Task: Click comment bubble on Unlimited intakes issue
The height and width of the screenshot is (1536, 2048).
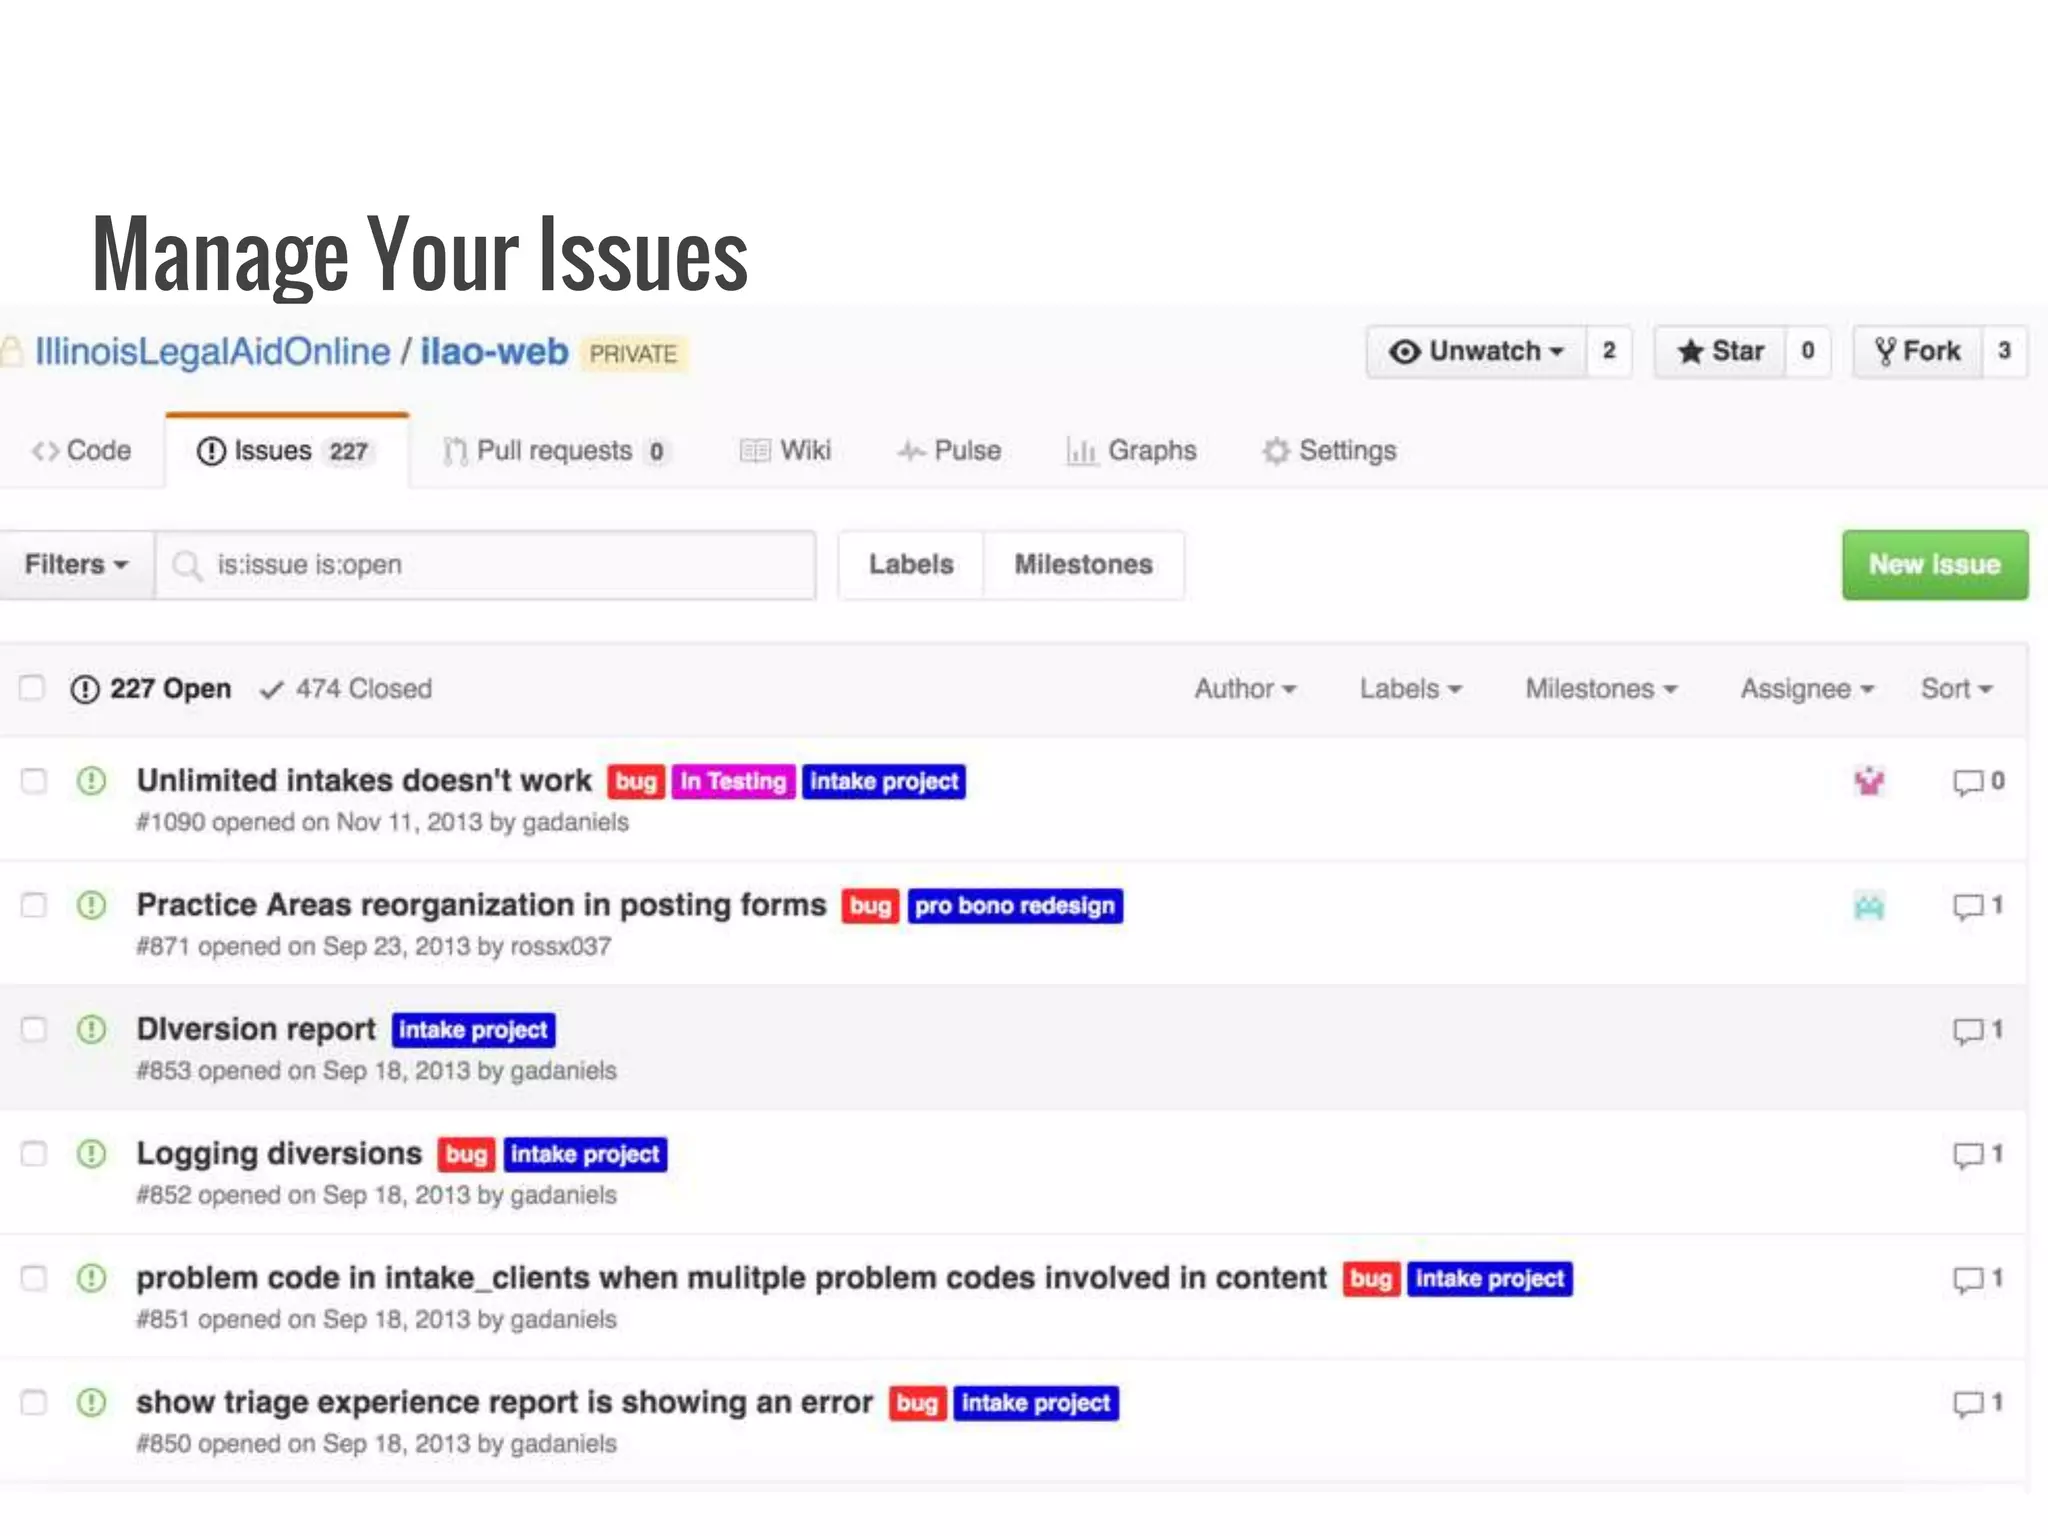Action: 1968,782
